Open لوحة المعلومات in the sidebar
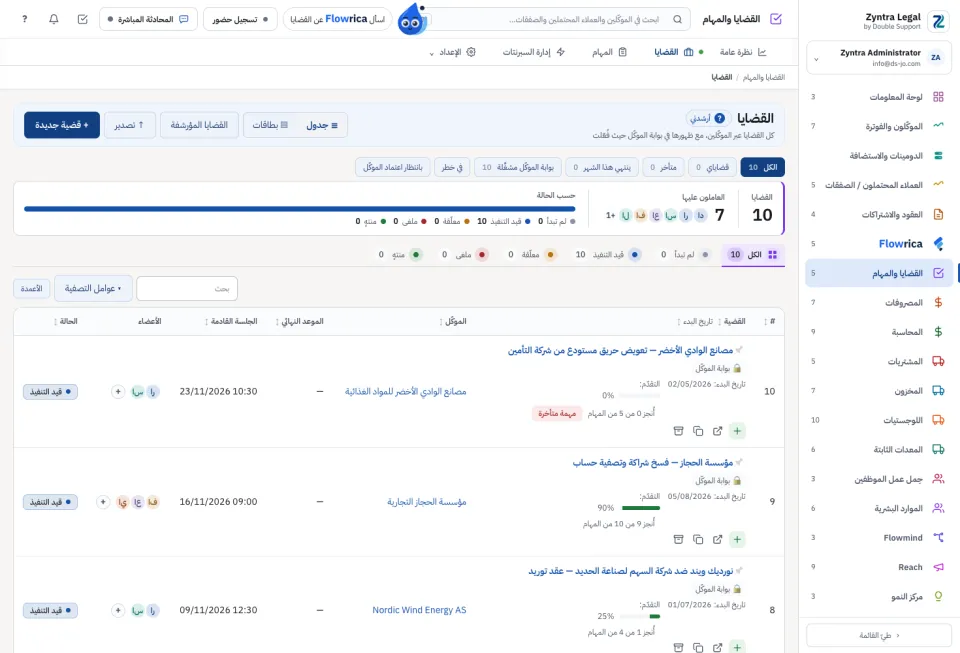The width and height of the screenshot is (960, 653). point(879,97)
